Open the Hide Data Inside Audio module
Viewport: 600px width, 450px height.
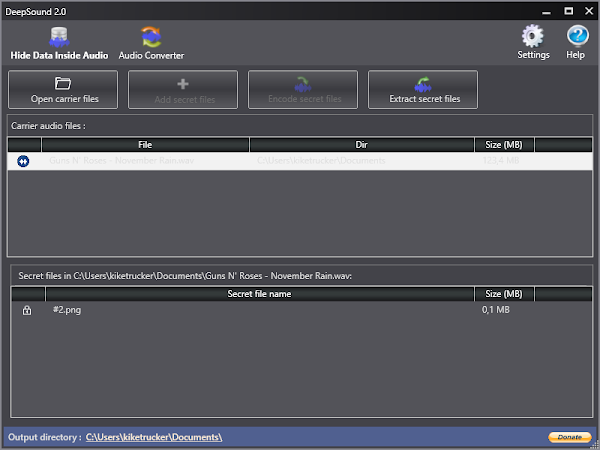(x=59, y=43)
